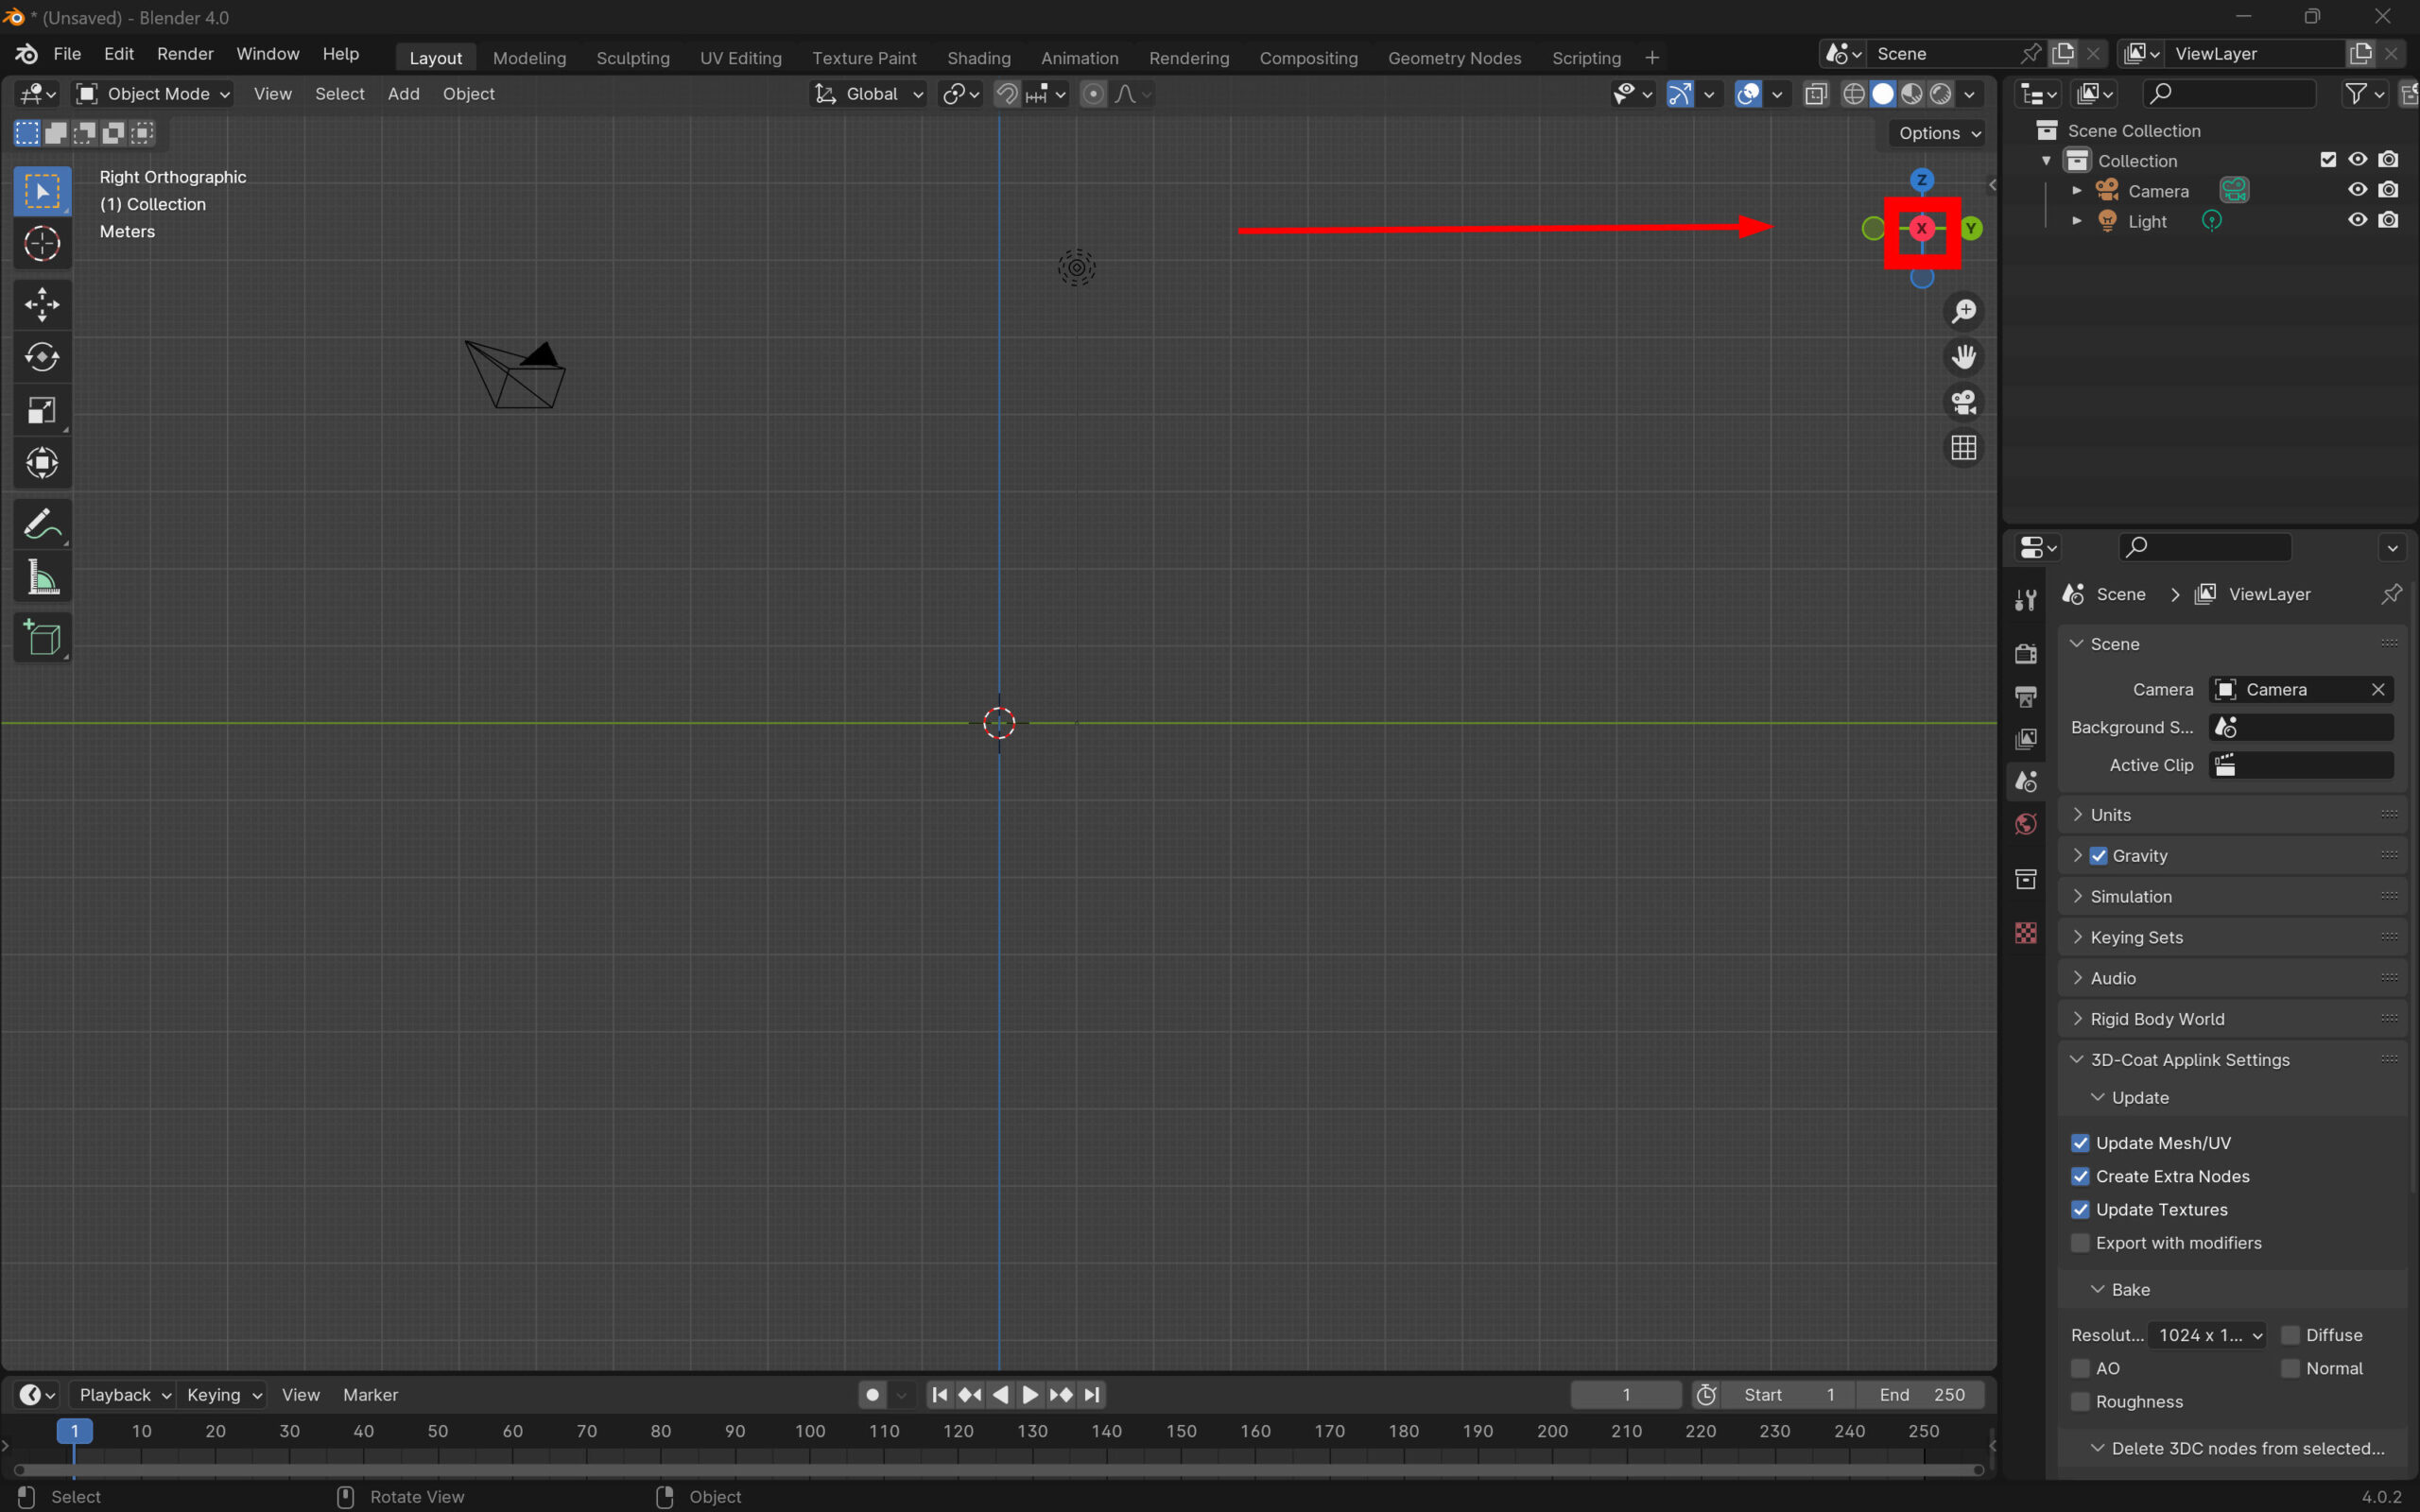Select the Move tool in toolbar
The image size is (2420, 1512).
(x=42, y=304)
